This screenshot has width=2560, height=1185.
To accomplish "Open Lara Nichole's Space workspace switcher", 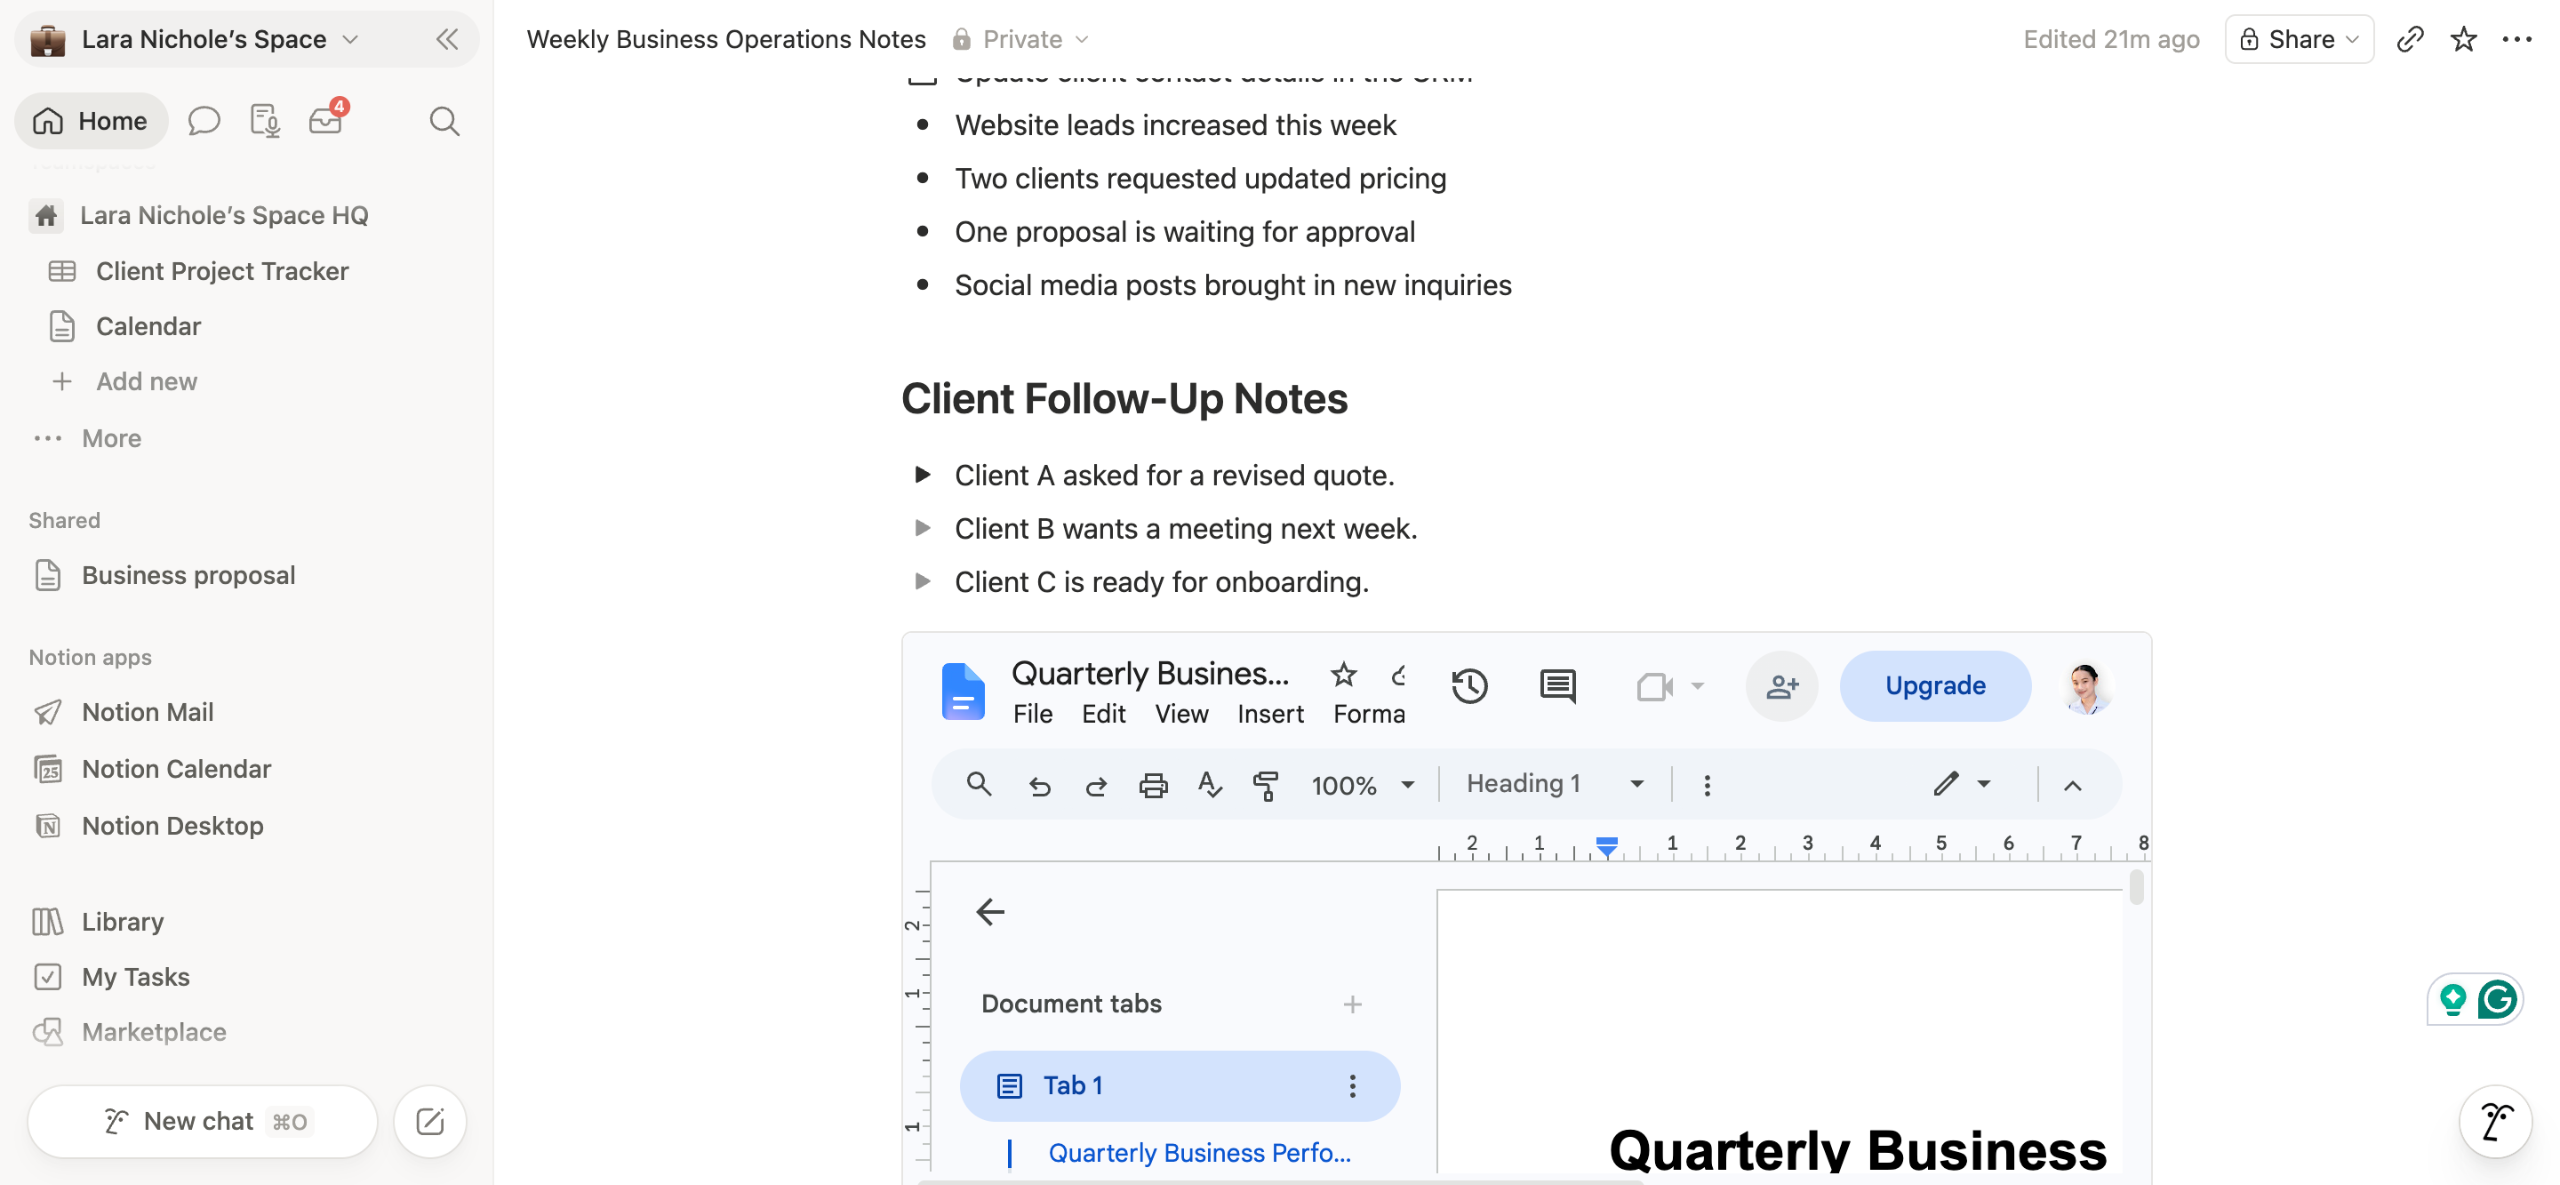I will tap(196, 39).
